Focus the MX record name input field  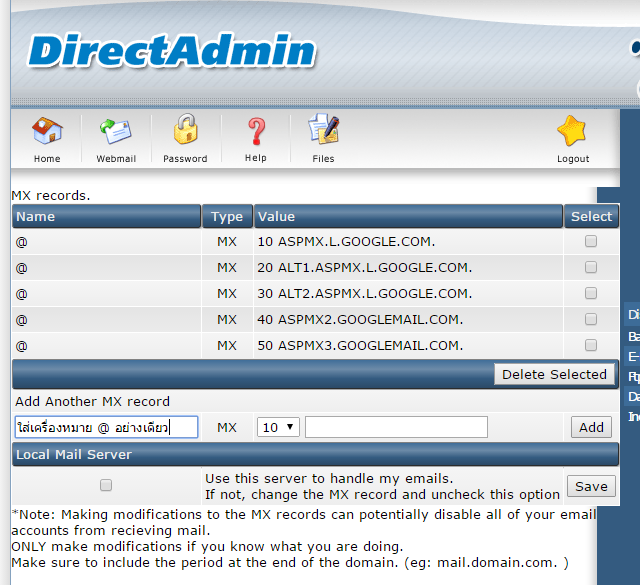107,427
